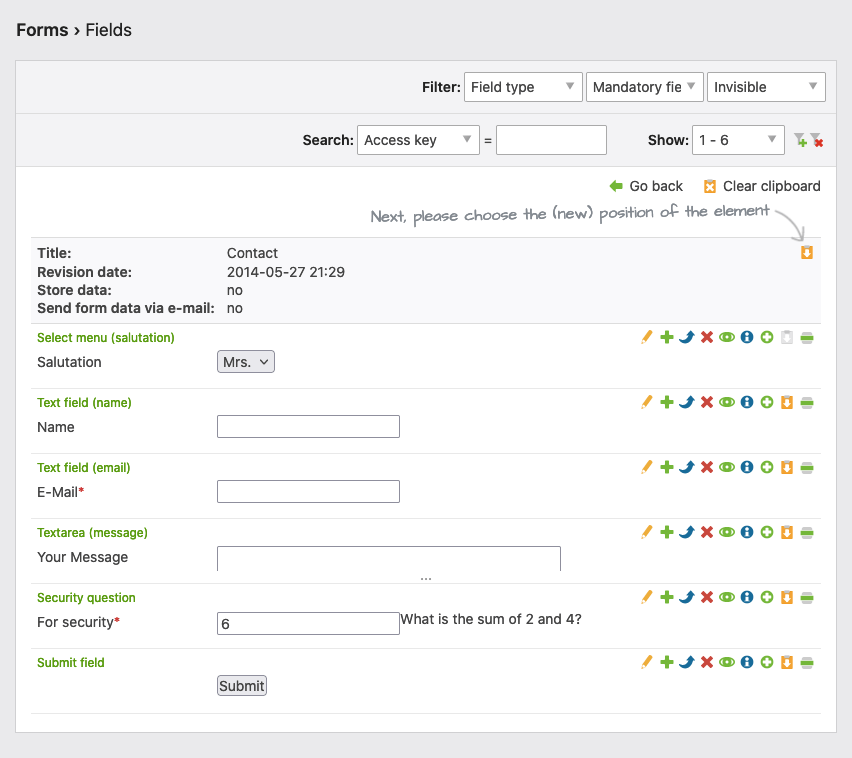Click the Your Message textarea
The width and height of the screenshot is (852, 758).
(x=389, y=559)
